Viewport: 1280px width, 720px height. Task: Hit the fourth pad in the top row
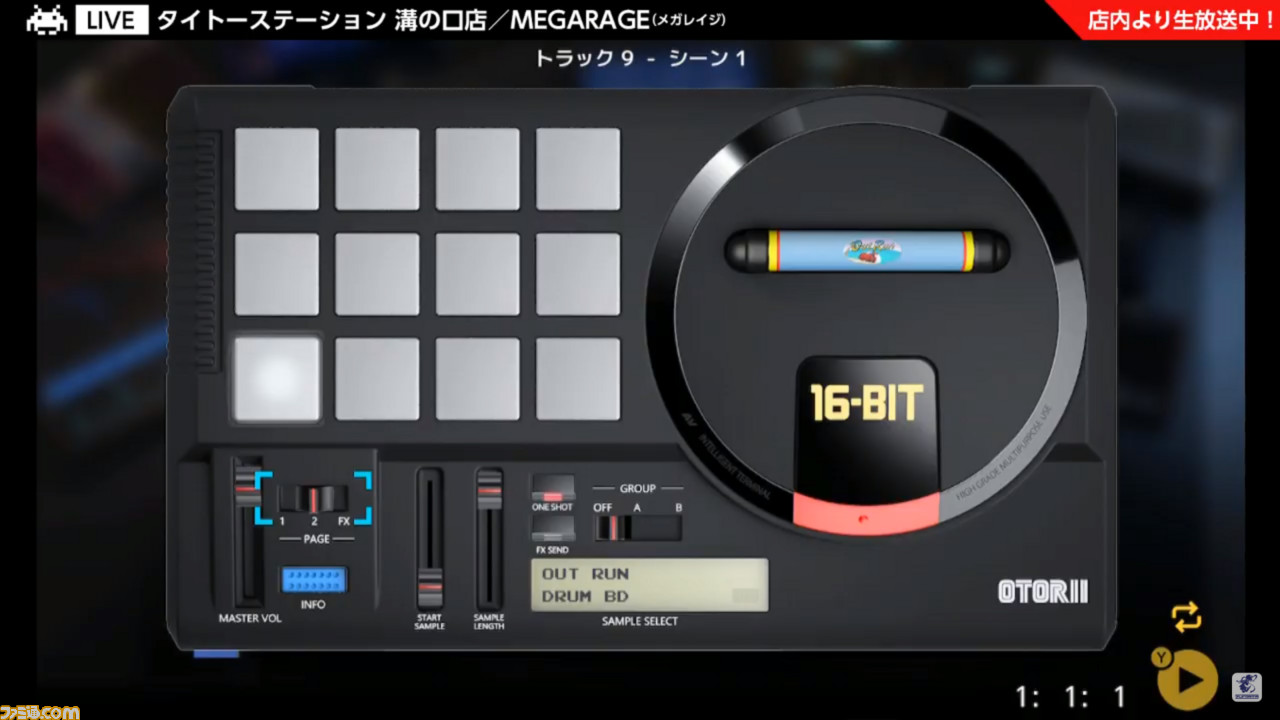click(x=578, y=169)
